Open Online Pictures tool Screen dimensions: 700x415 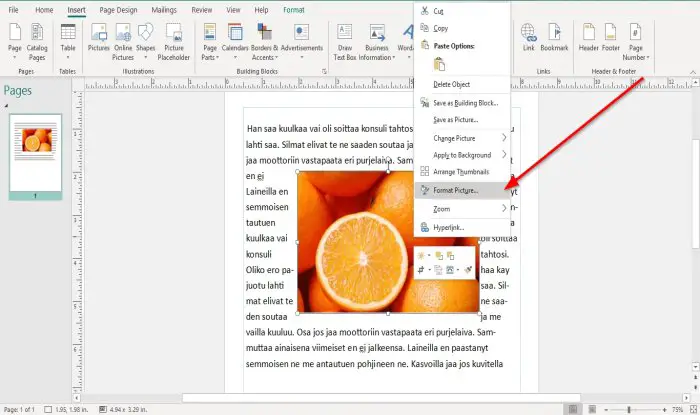point(123,42)
